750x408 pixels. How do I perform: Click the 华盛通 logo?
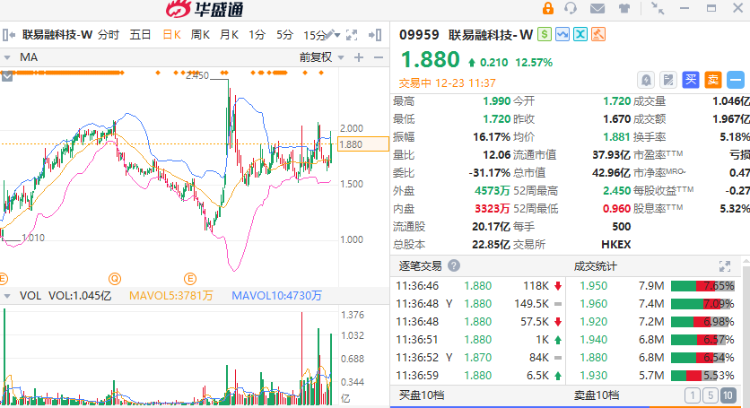(x=205, y=9)
